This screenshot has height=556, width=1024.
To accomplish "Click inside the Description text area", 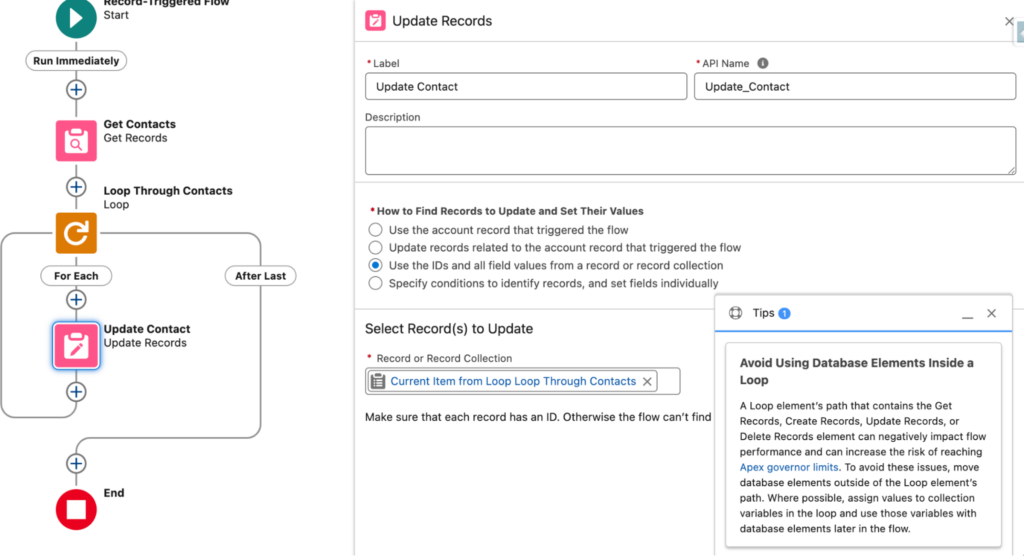I will (690, 150).
